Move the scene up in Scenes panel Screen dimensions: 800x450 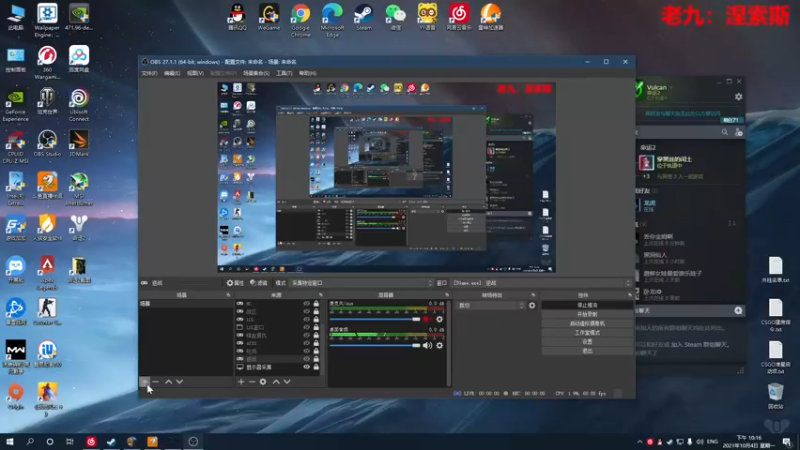coord(168,382)
